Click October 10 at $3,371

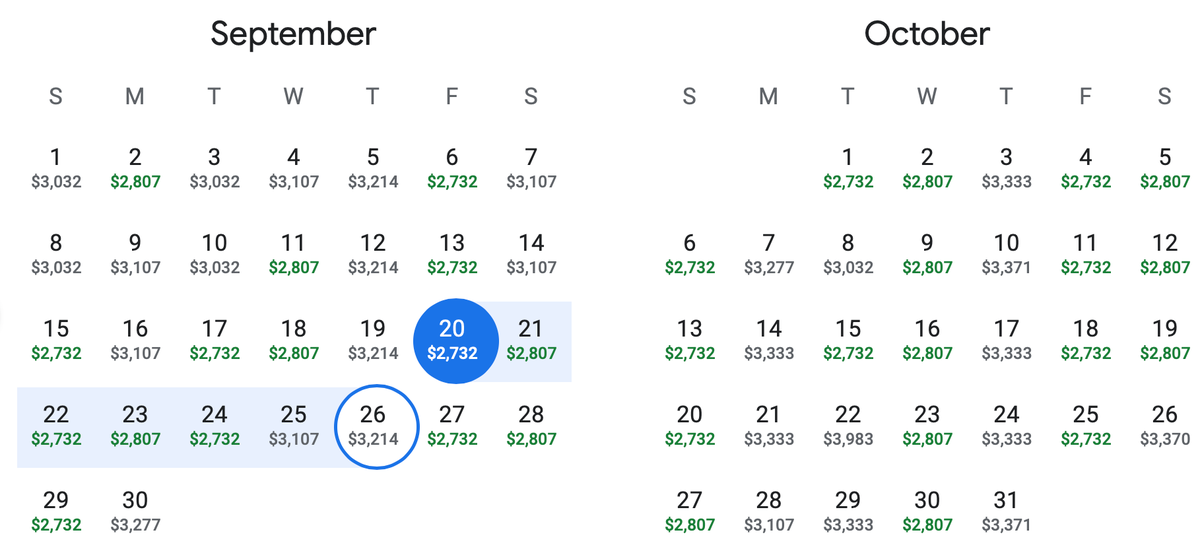click(x=1006, y=255)
